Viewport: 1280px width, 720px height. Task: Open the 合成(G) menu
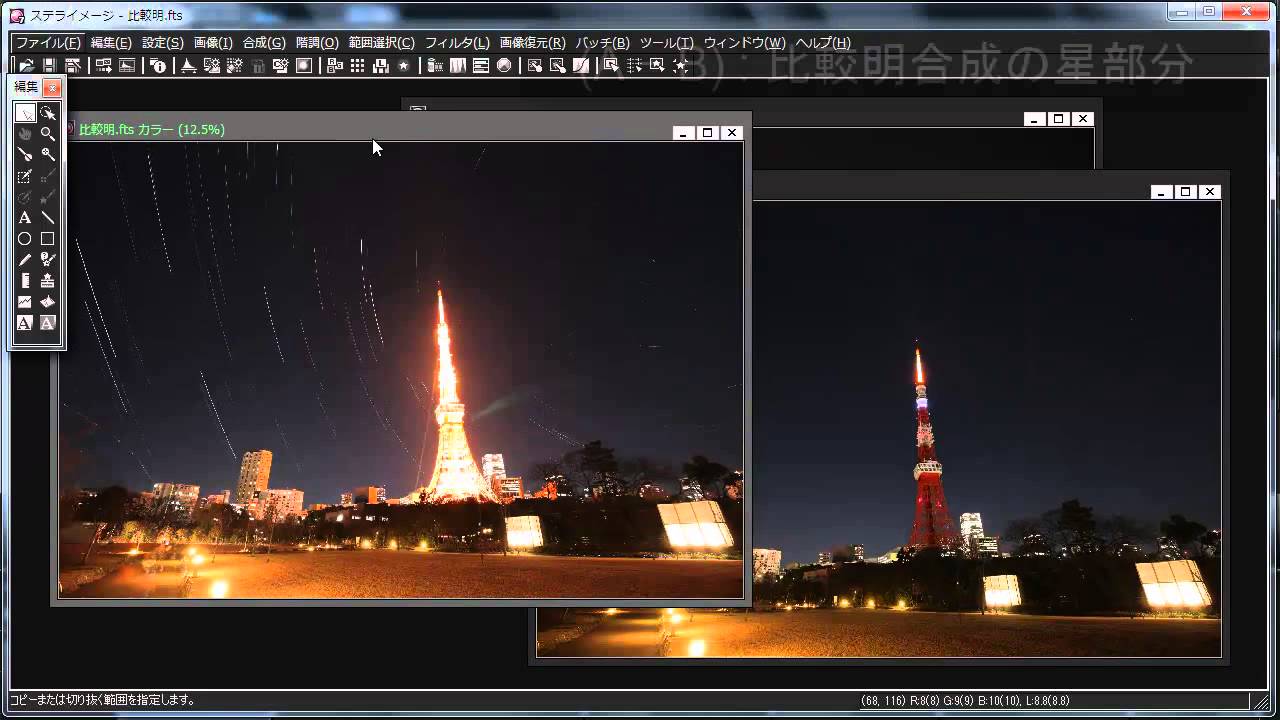[x=264, y=43]
